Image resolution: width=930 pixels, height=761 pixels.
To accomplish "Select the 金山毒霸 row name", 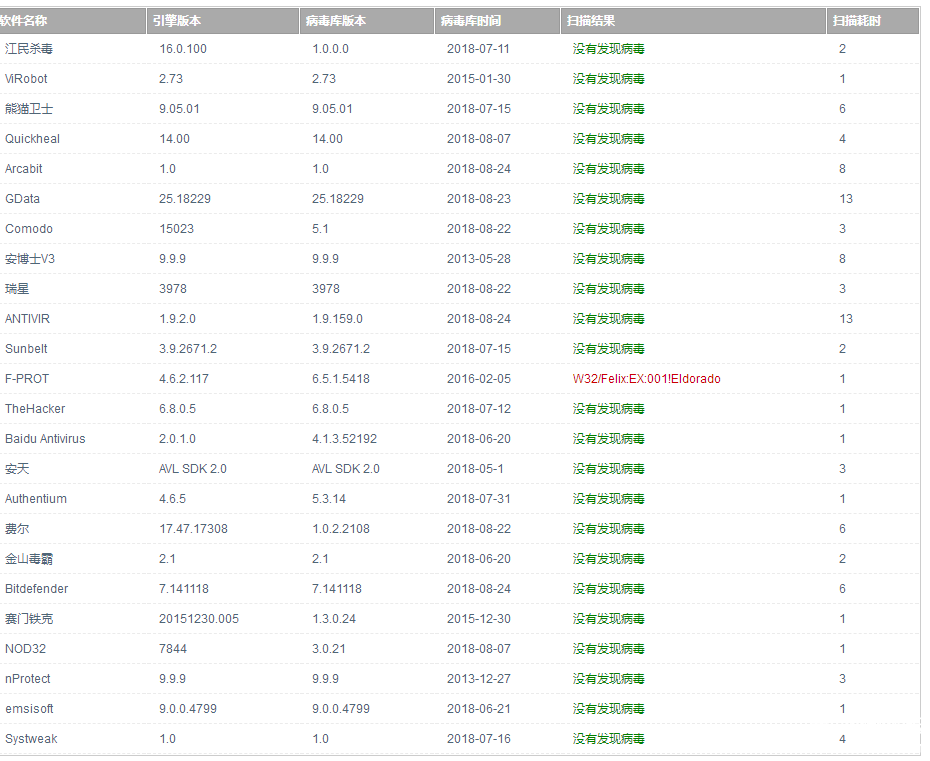I will (29, 559).
